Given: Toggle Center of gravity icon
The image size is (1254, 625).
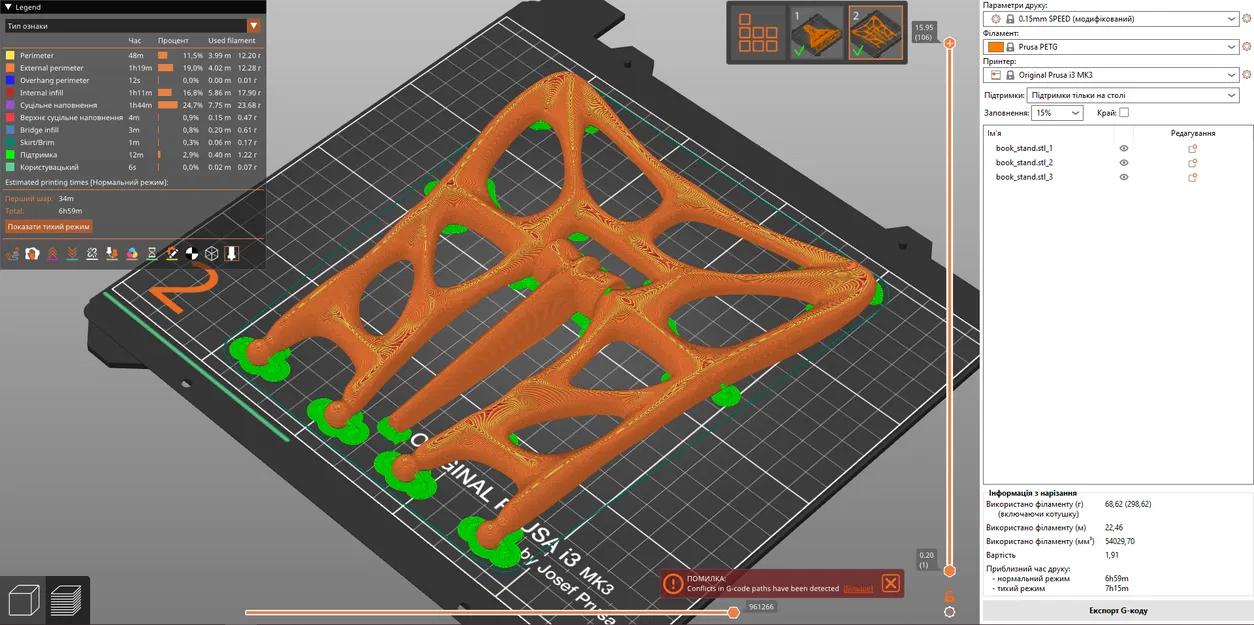Looking at the screenshot, I should (192, 254).
